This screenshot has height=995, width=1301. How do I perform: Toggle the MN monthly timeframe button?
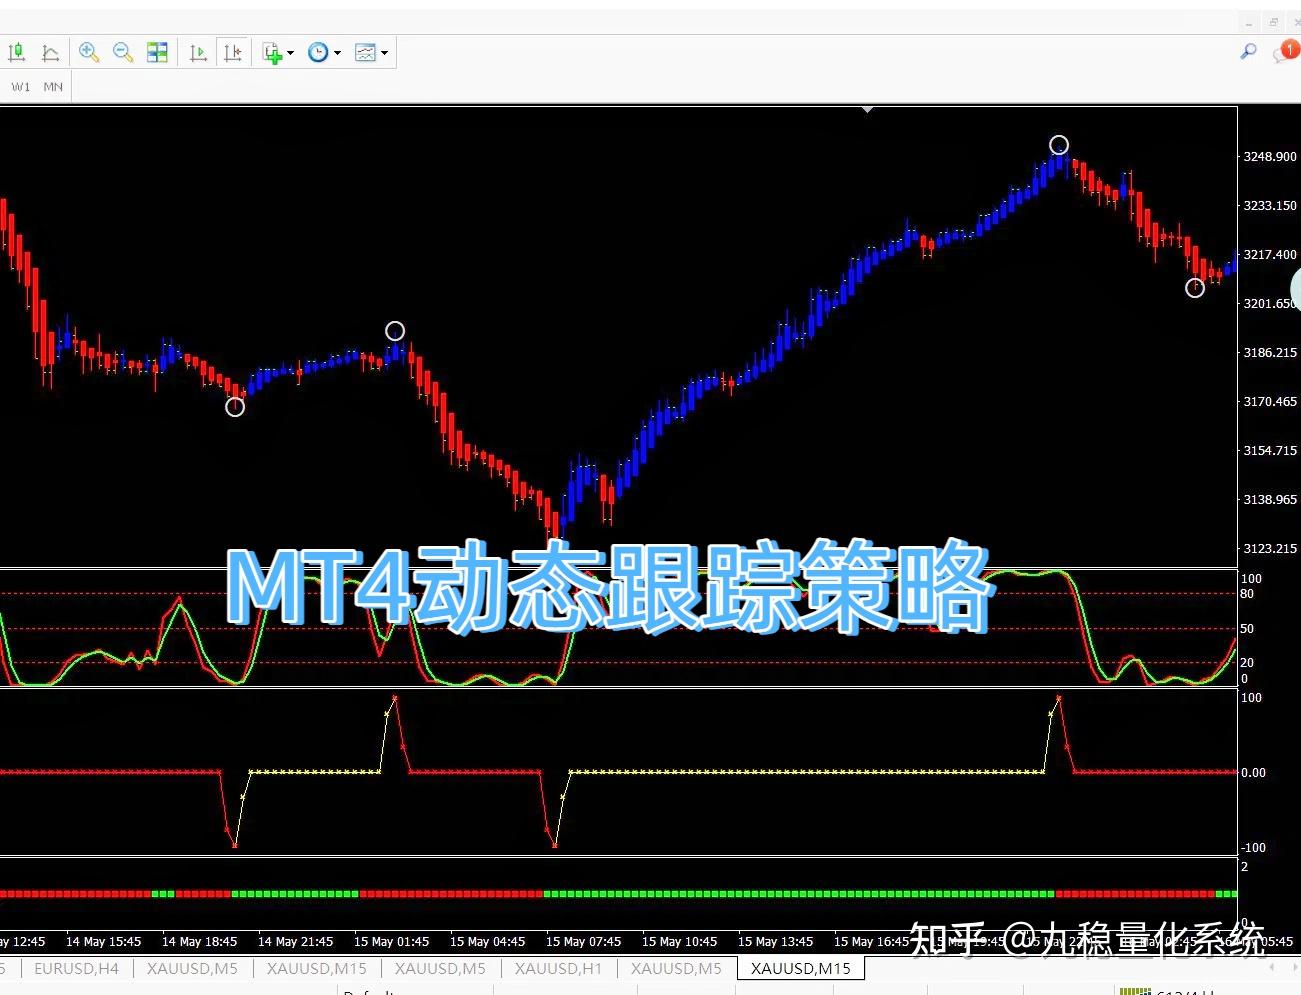coord(53,86)
